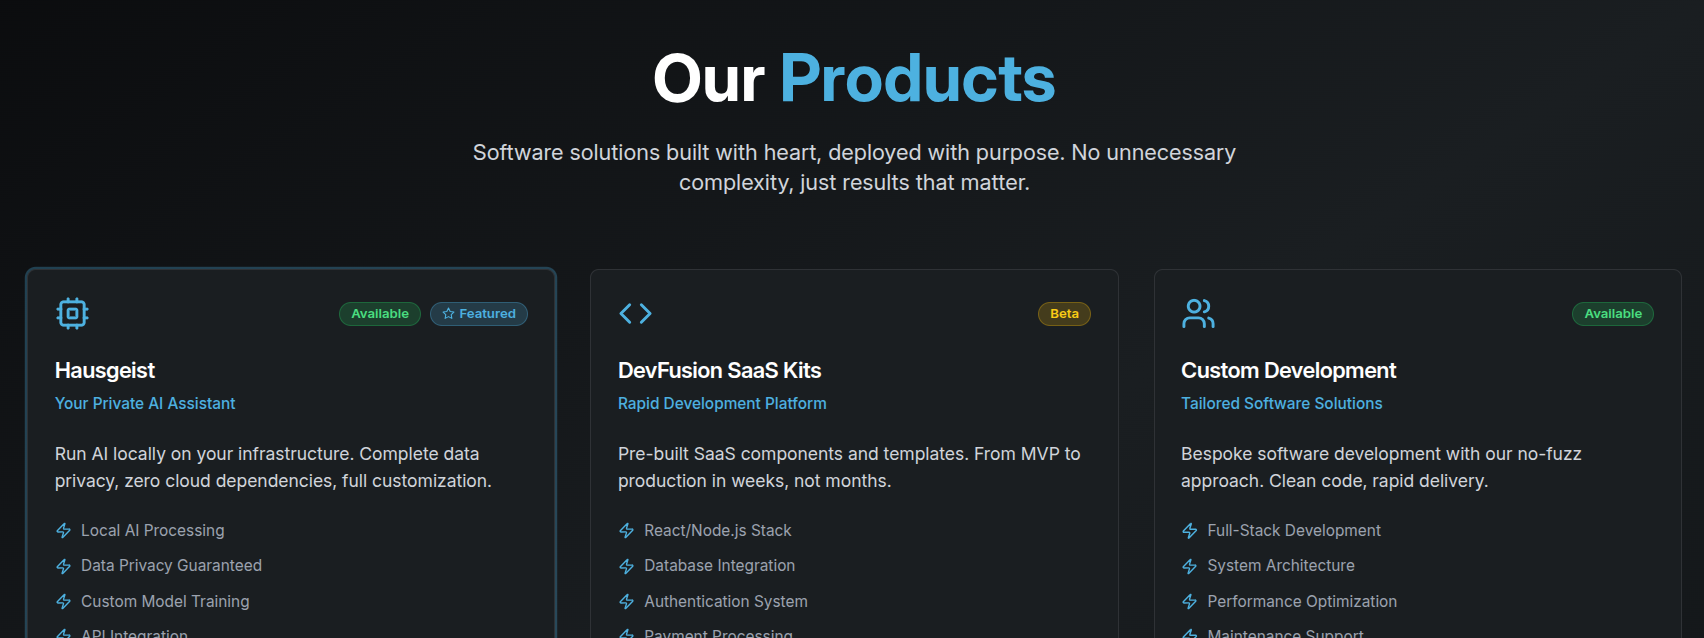
Task: Click the Tailored Software Solutions subtitle
Action: pos(1281,403)
